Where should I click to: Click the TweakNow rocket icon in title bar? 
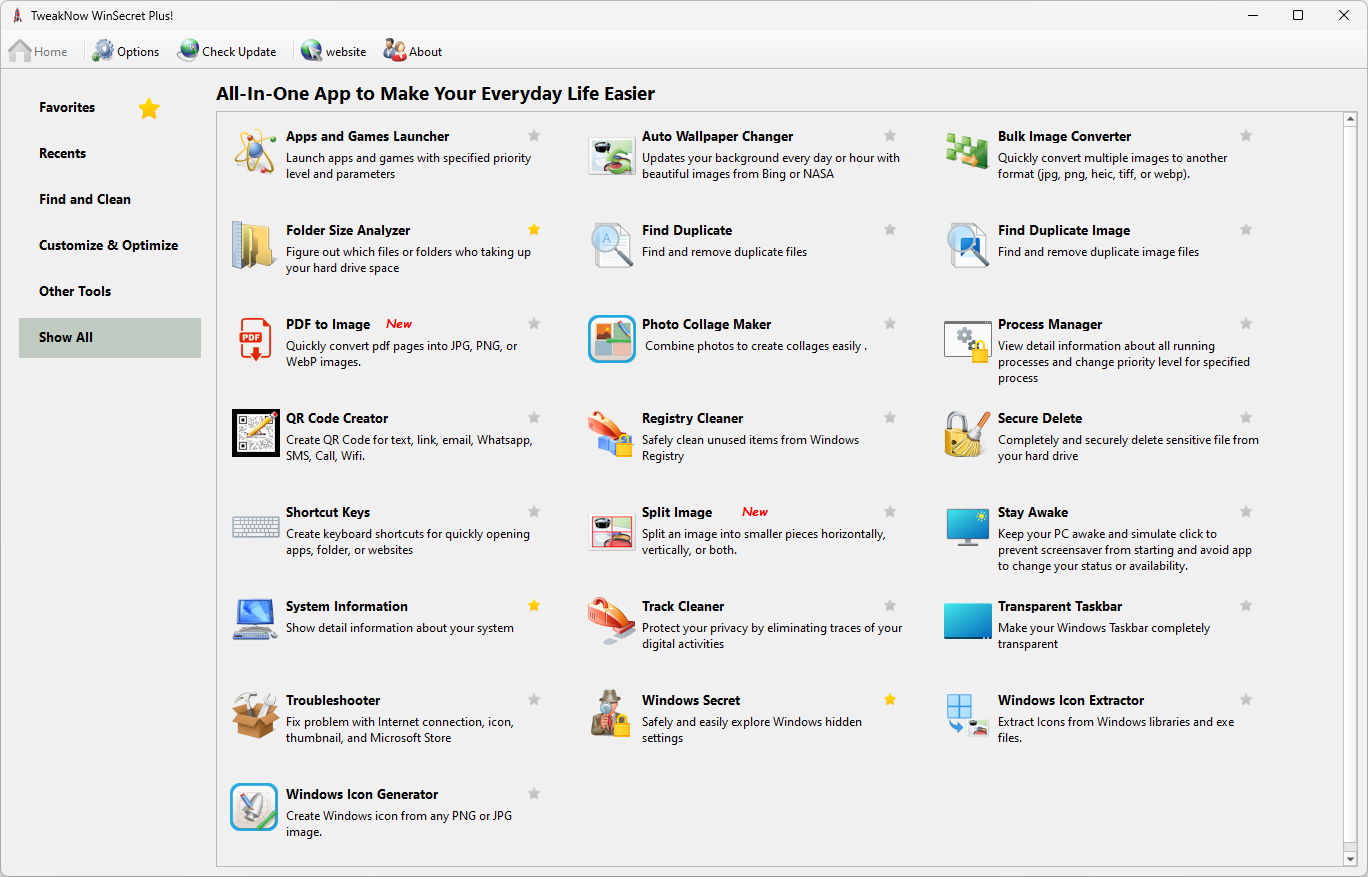click(17, 16)
